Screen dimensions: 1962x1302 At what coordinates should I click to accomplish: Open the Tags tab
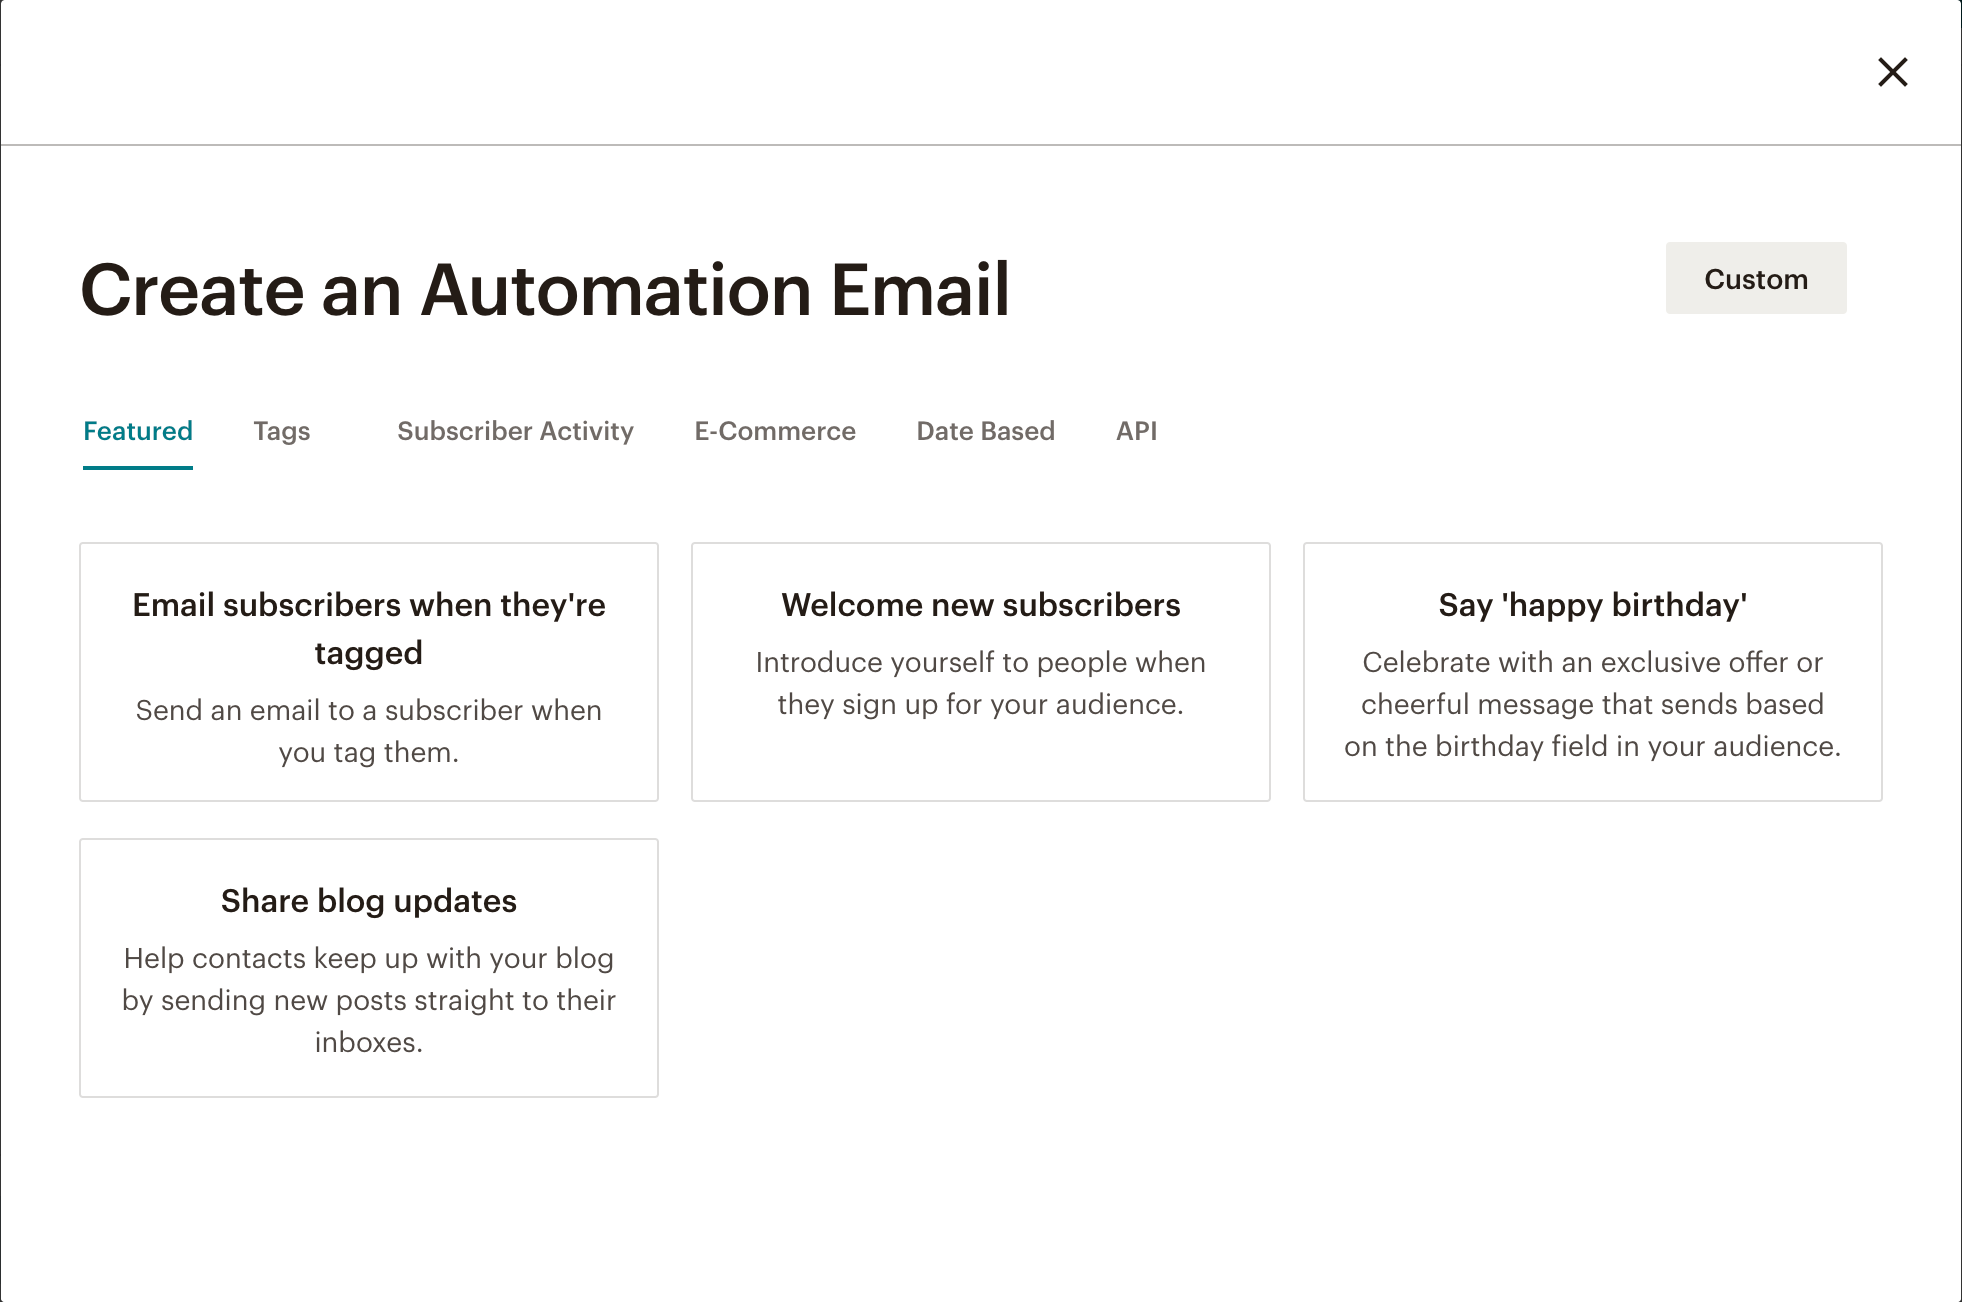coord(282,431)
